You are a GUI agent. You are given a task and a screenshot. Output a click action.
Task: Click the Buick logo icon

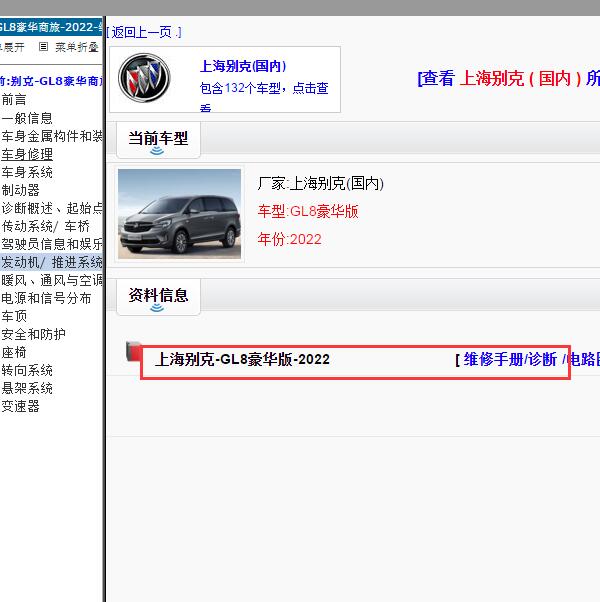click(x=144, y=78)
